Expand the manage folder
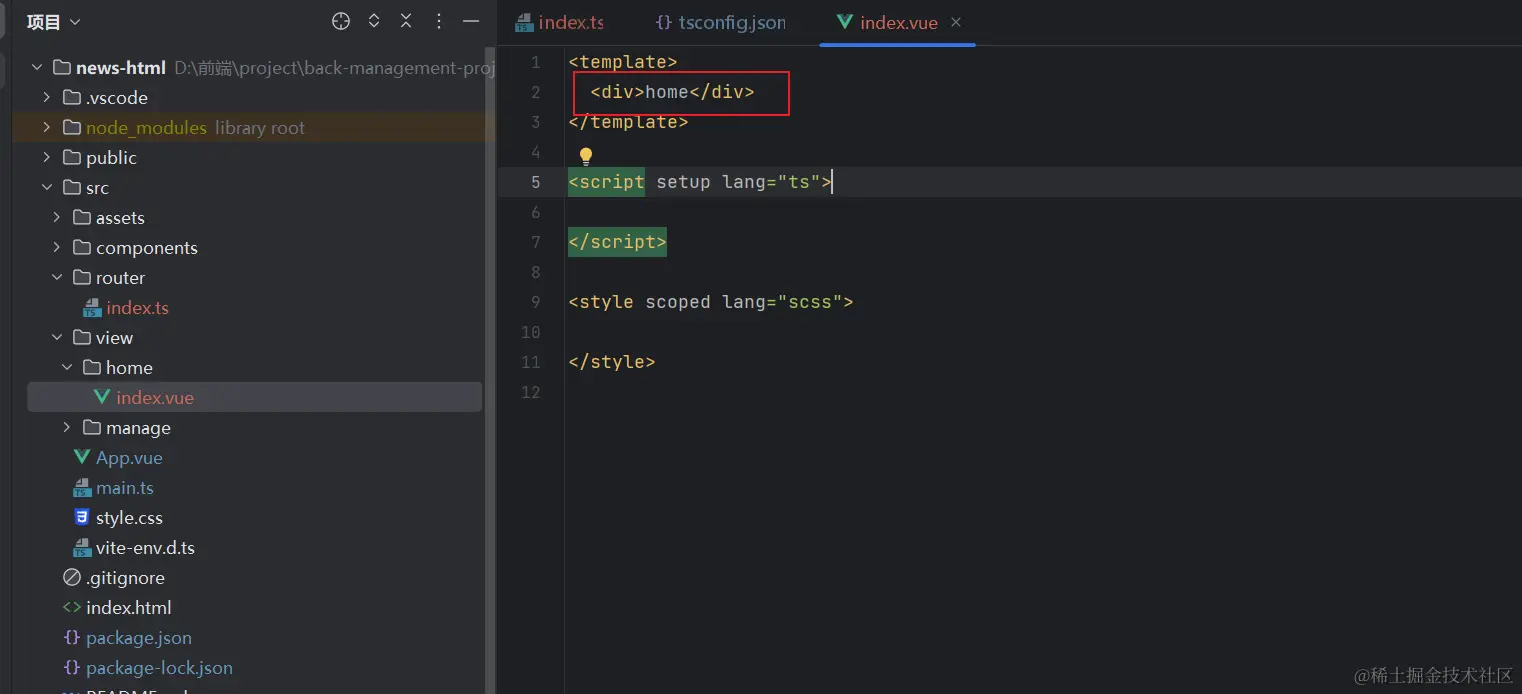Screen dimensions: 1522x694 coord(67,428)
